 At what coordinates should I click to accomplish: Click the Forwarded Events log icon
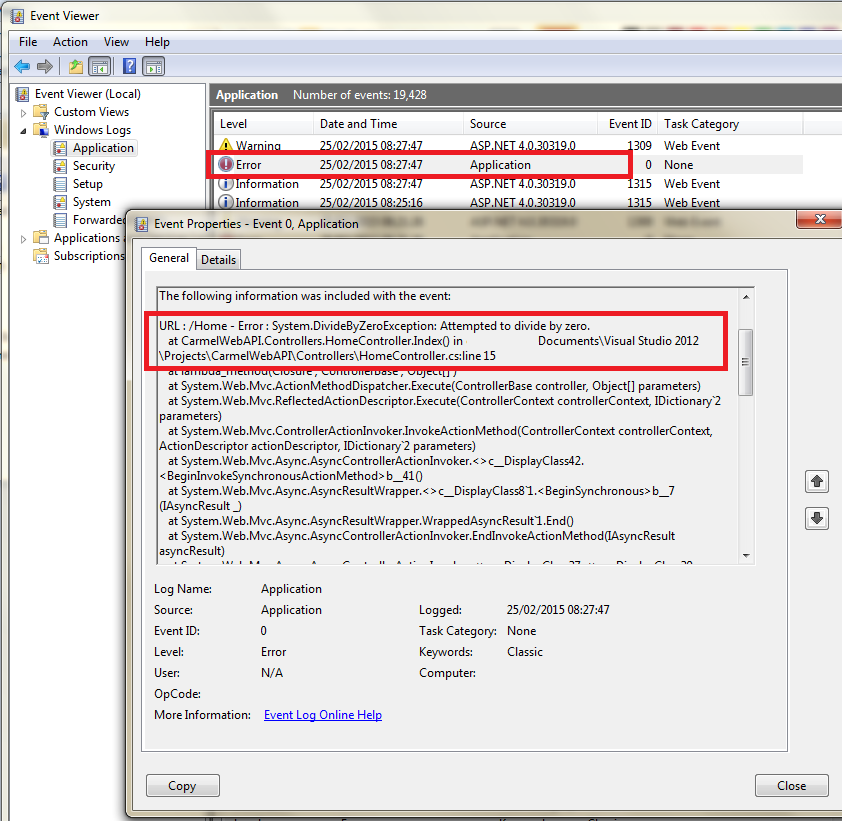pyautogui.click(x=60, y=220)
